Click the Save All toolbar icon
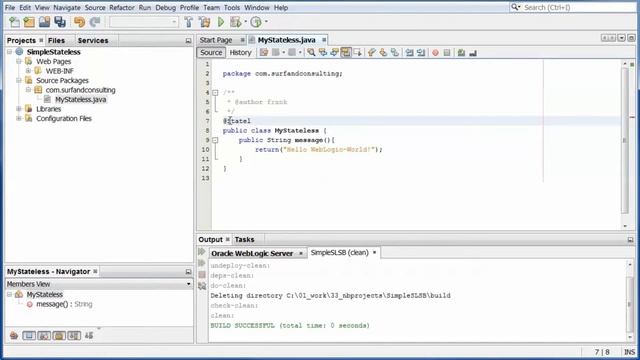640x360 pixels. (60, 22)
